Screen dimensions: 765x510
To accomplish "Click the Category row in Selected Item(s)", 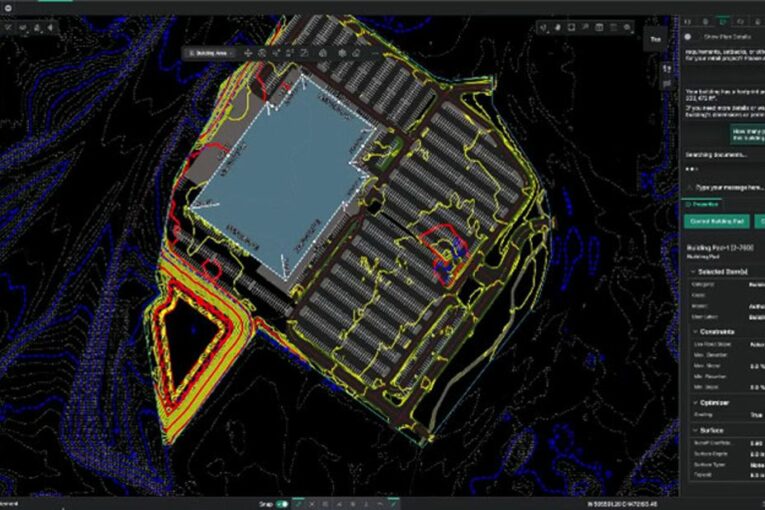I will (x=725, y=284).
